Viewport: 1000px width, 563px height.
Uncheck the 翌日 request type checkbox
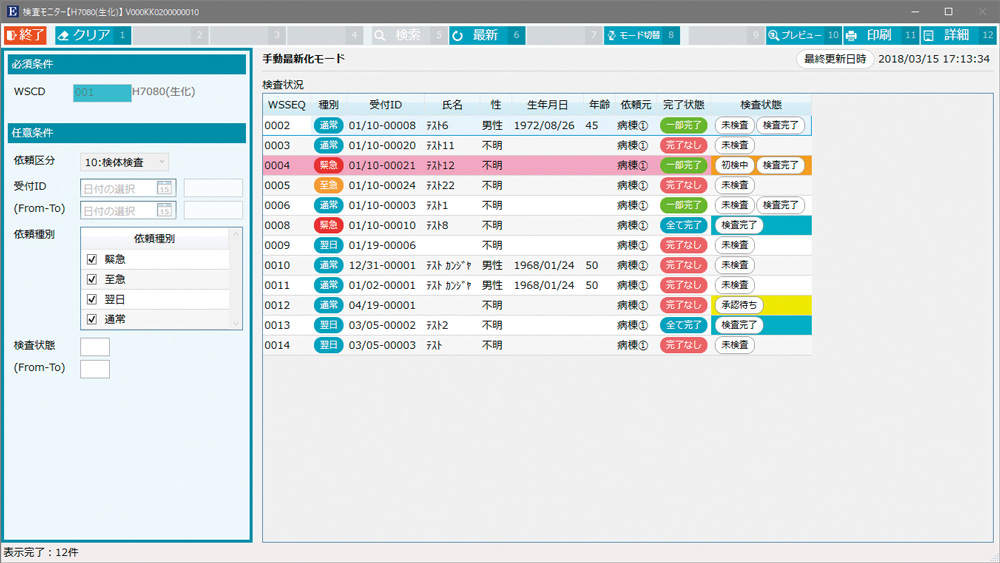click(92, 299)
